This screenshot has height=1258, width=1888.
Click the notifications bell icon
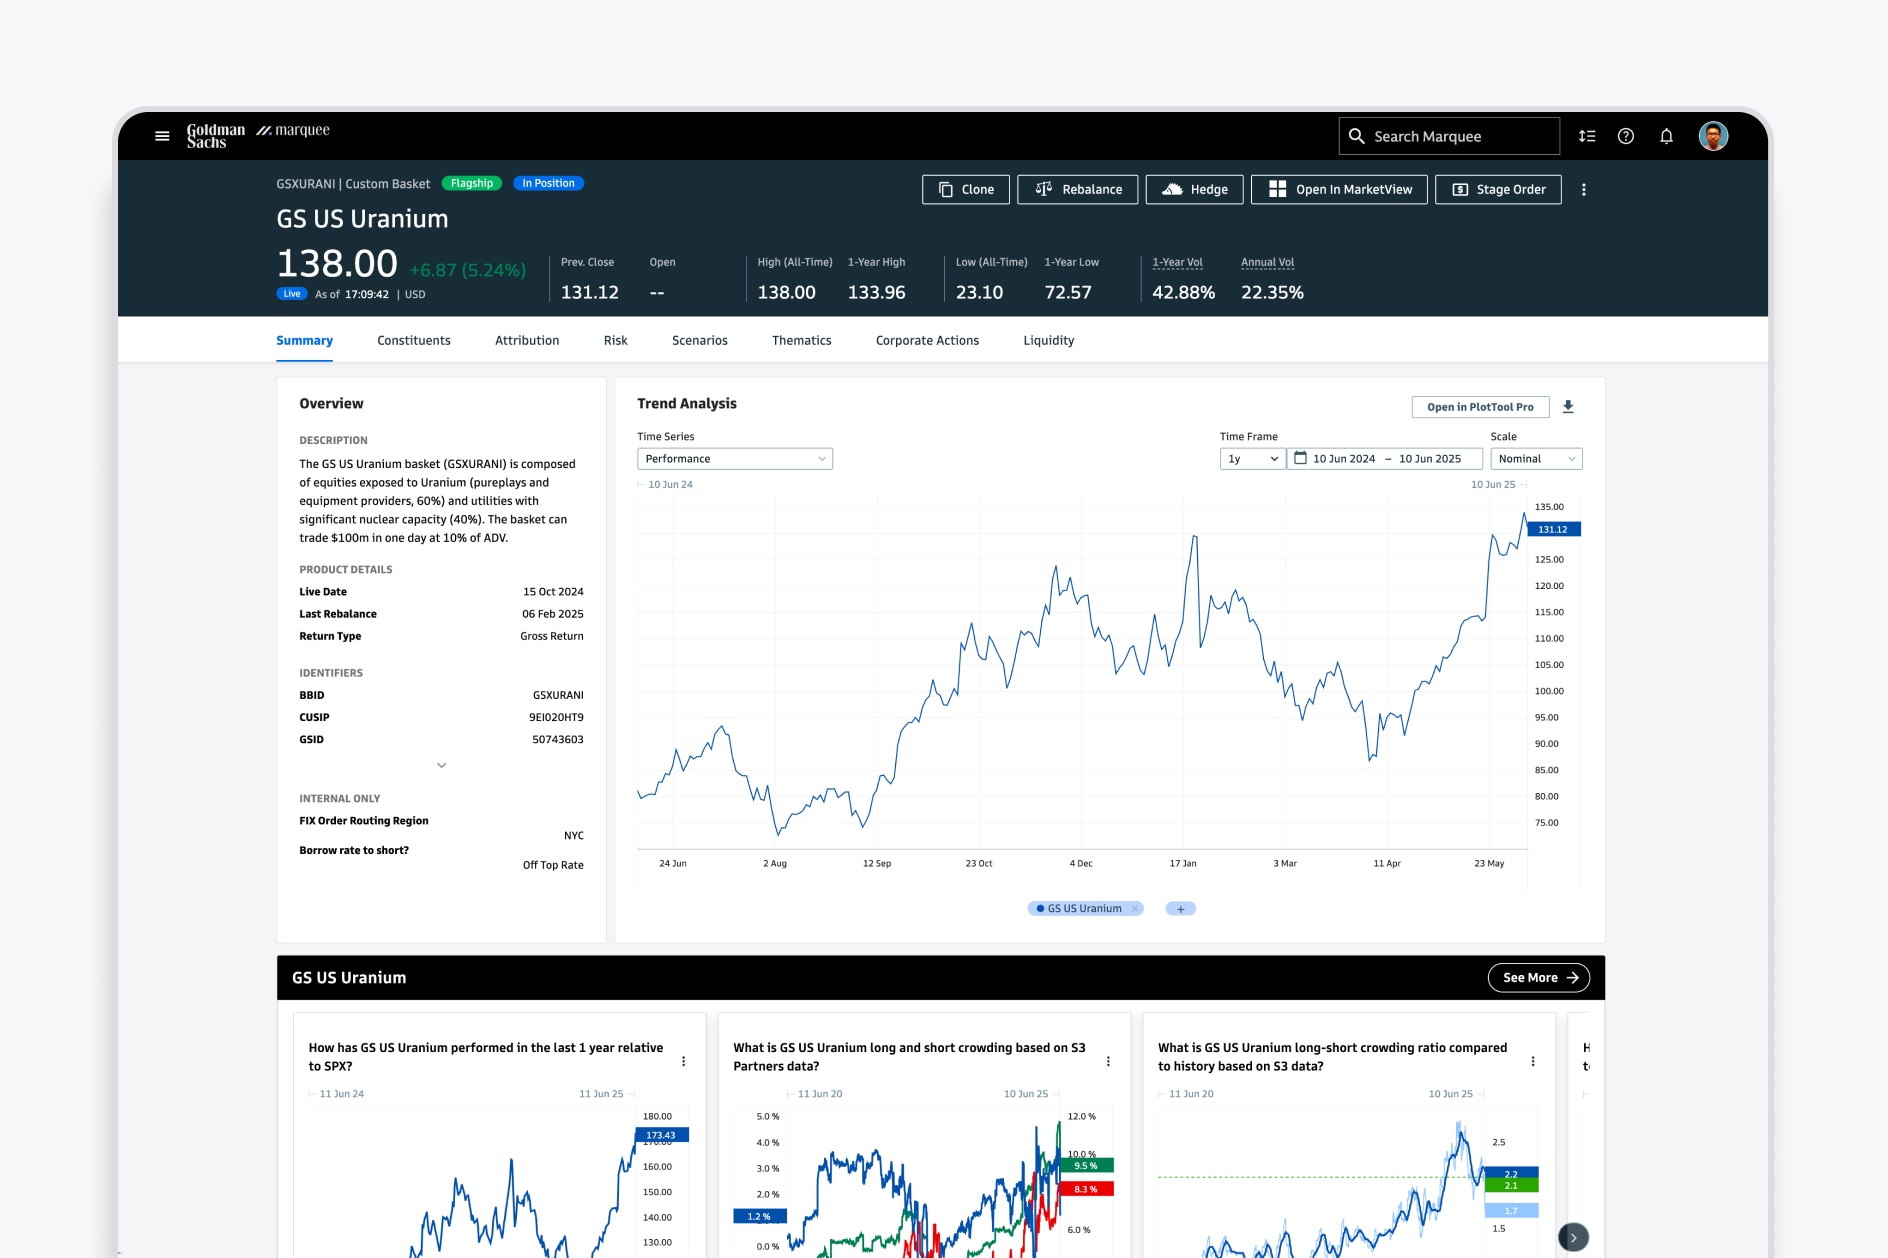[x=1666, y=136]
